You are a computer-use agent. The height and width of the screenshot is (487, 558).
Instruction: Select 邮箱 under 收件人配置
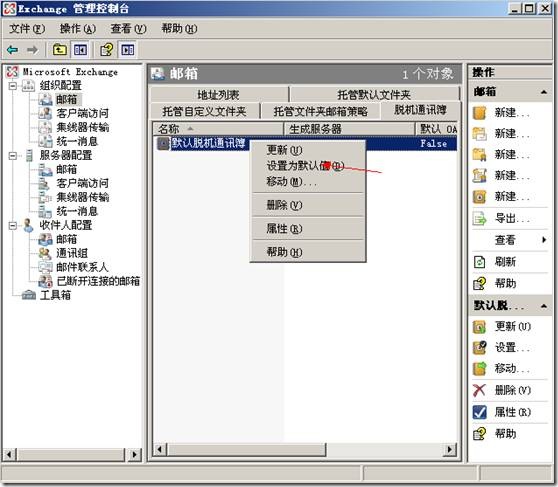pos(67,239)
